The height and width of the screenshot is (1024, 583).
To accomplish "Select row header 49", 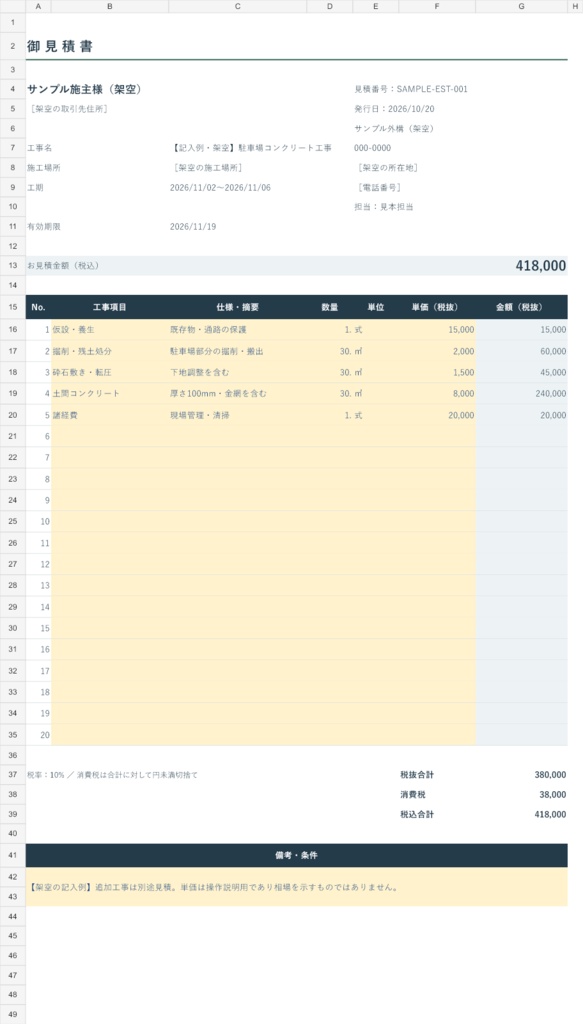I will (13, 1014).
